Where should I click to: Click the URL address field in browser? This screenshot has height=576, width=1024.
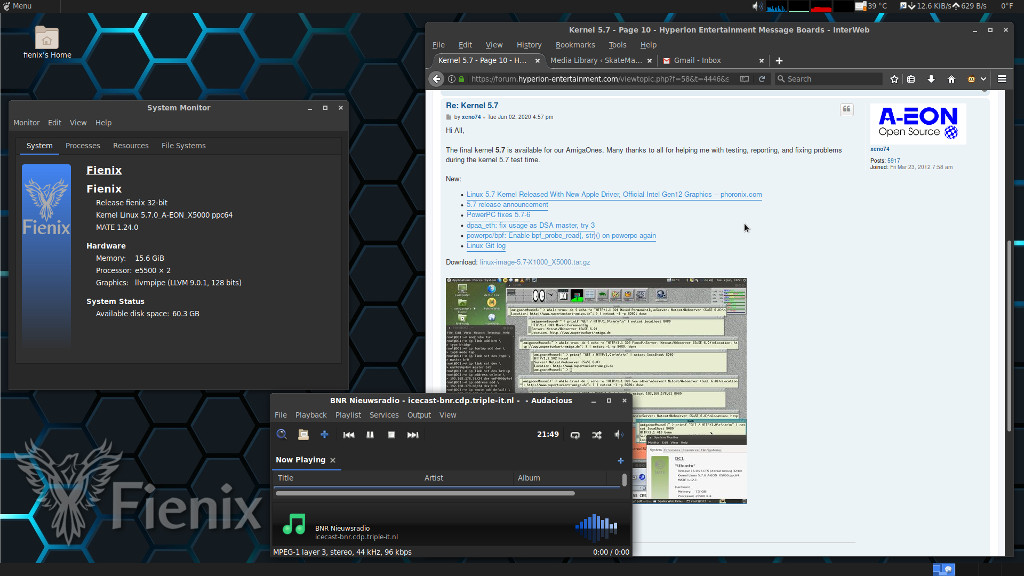click(x=600, y=79)
